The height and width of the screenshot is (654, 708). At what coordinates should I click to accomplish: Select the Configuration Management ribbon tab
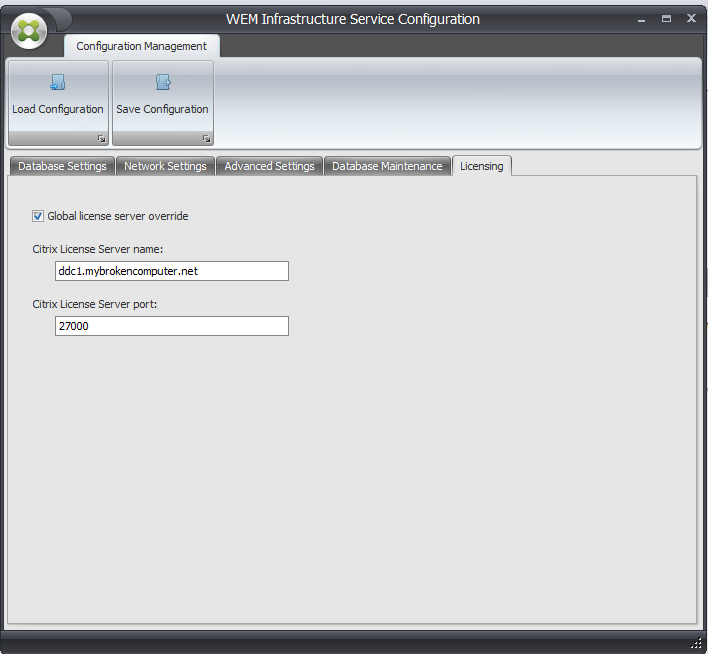click(x=141, y=46)
